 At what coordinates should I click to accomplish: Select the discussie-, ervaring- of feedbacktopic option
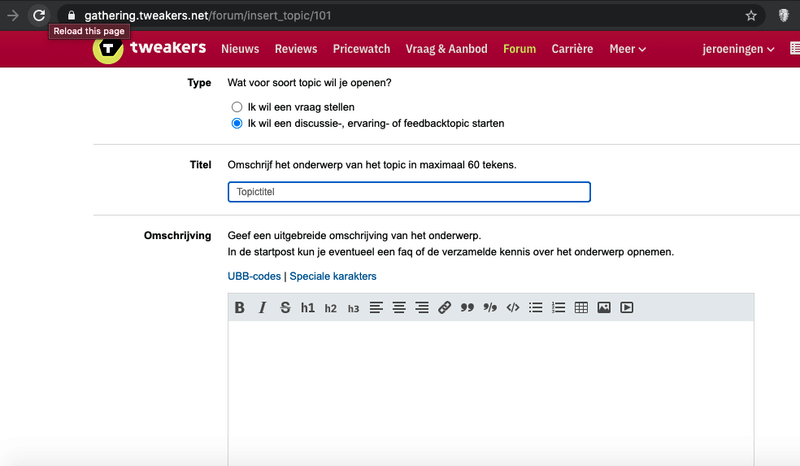[237, 124]
